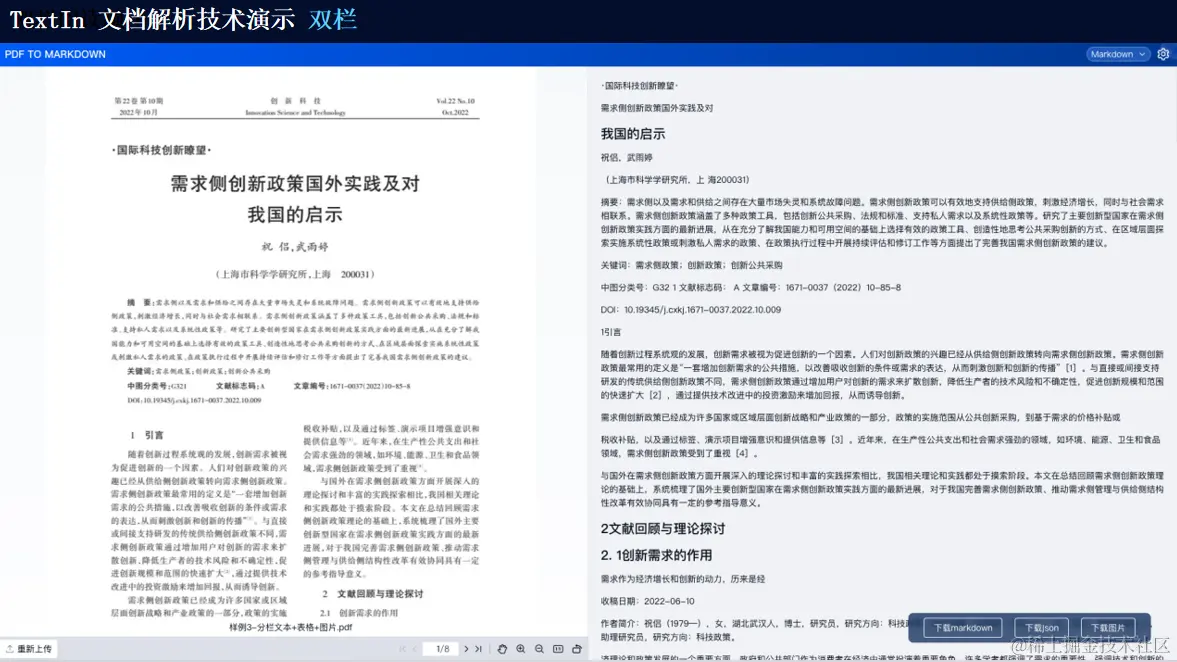Go to the next PDF page
The width and height of the screenshot is (1177, 662).
click(x=466, y=648)
